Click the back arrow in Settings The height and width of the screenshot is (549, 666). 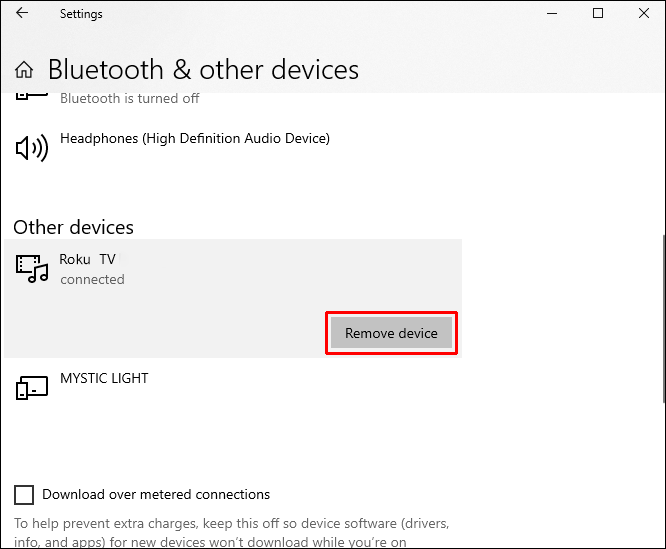[22, 14]
